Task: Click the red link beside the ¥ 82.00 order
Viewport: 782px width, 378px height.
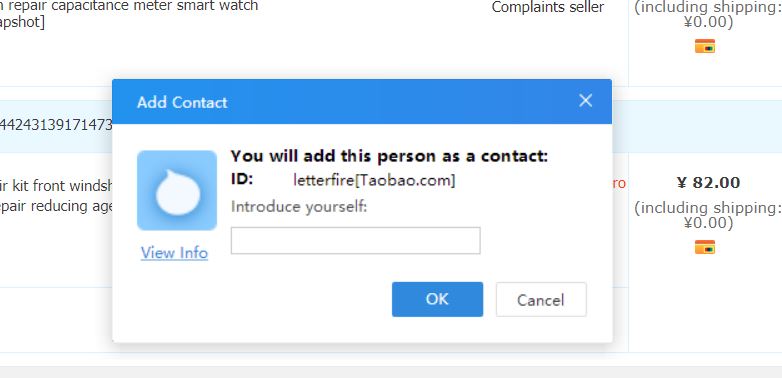Action: (x=619, y=184)
